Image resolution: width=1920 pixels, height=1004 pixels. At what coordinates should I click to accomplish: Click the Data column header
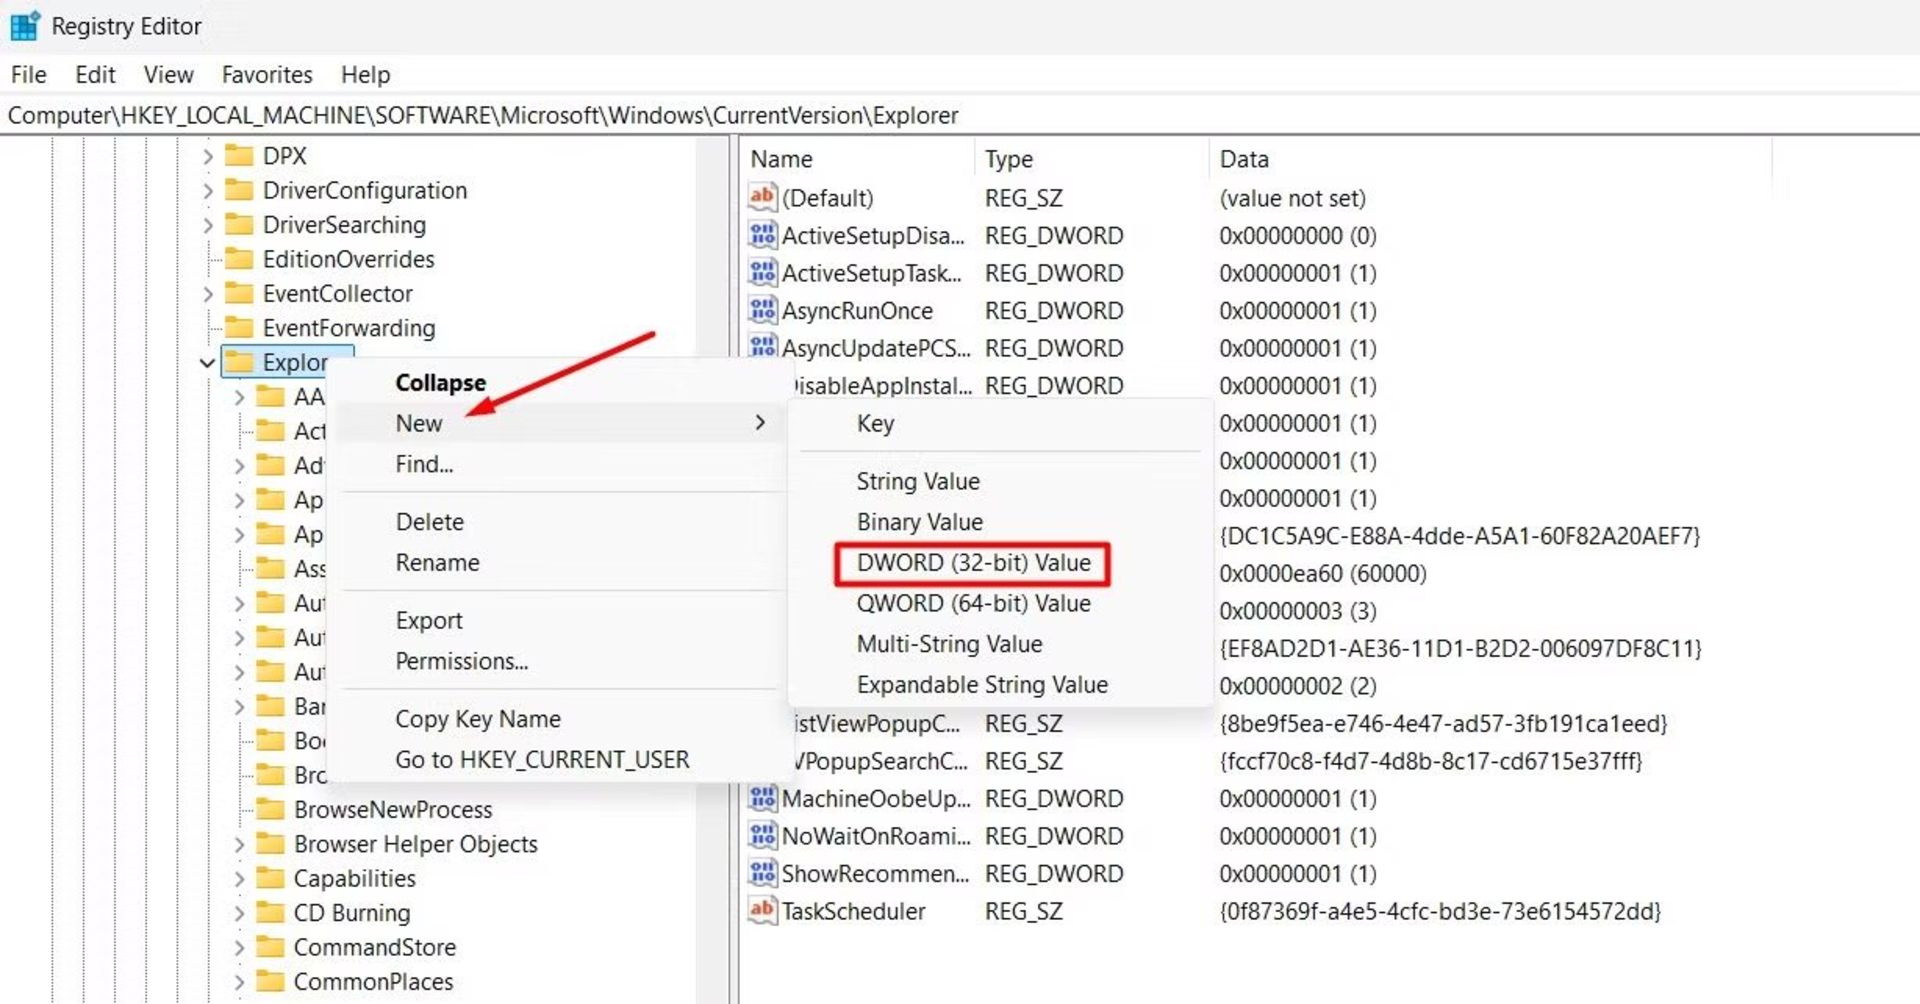click(x=1243, y=159)
